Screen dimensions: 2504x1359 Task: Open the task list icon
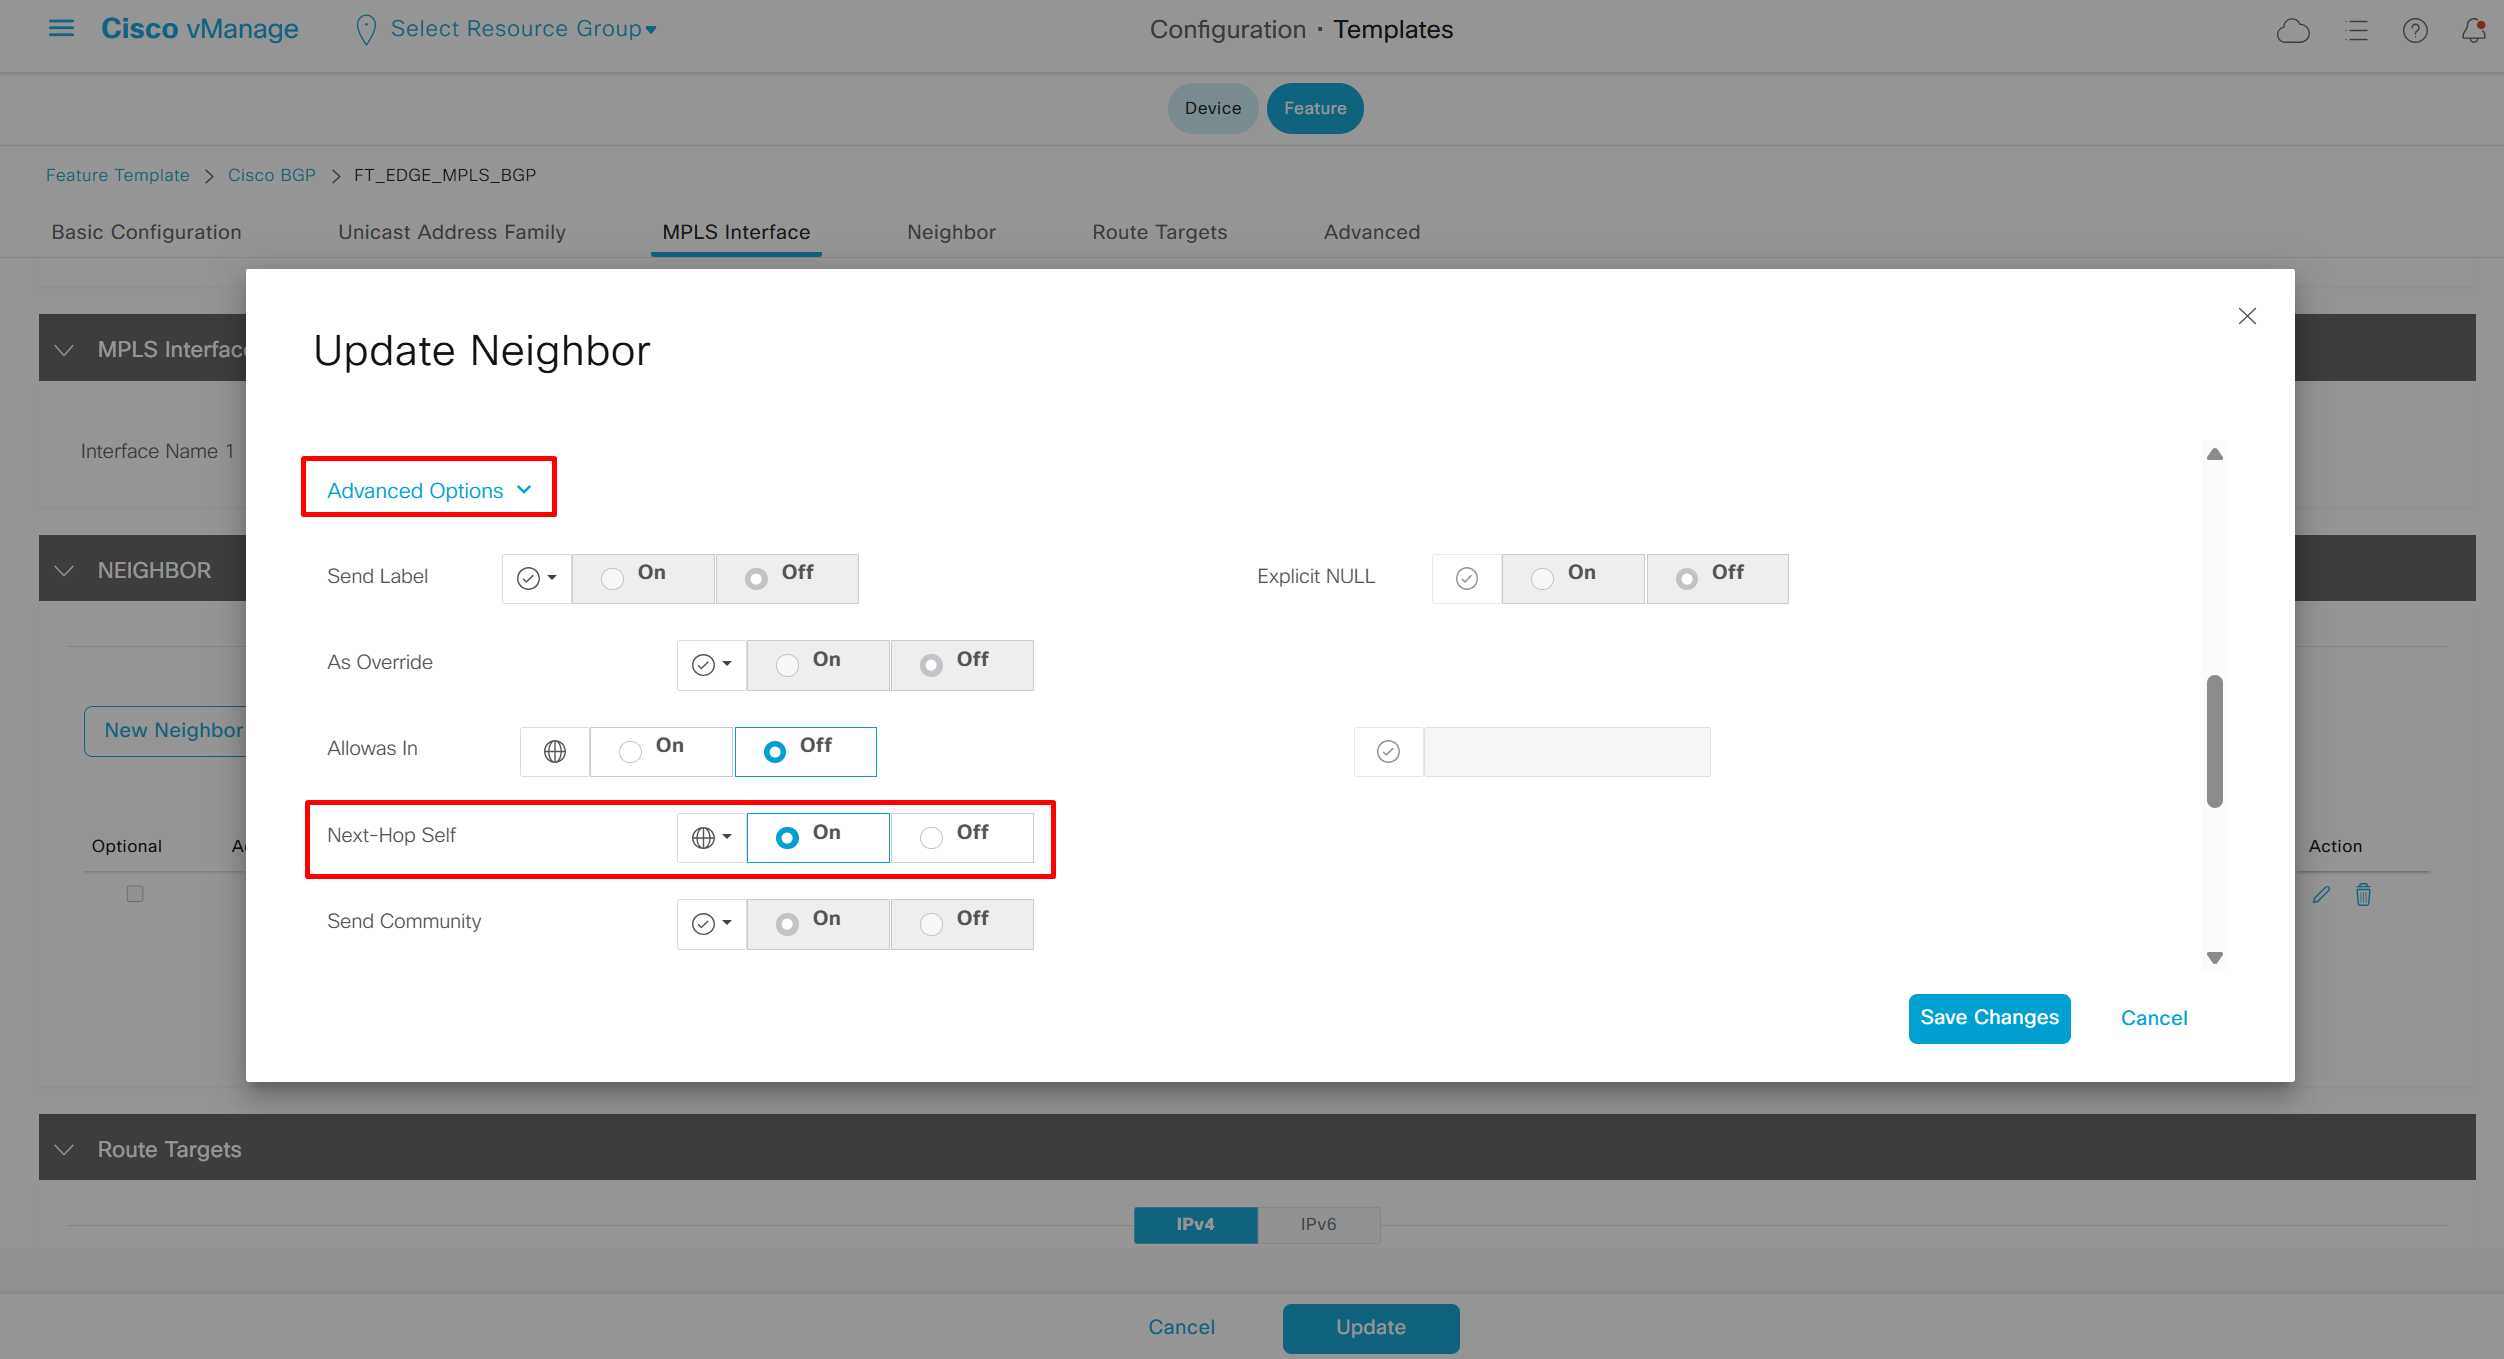(x=2356, y=31)
